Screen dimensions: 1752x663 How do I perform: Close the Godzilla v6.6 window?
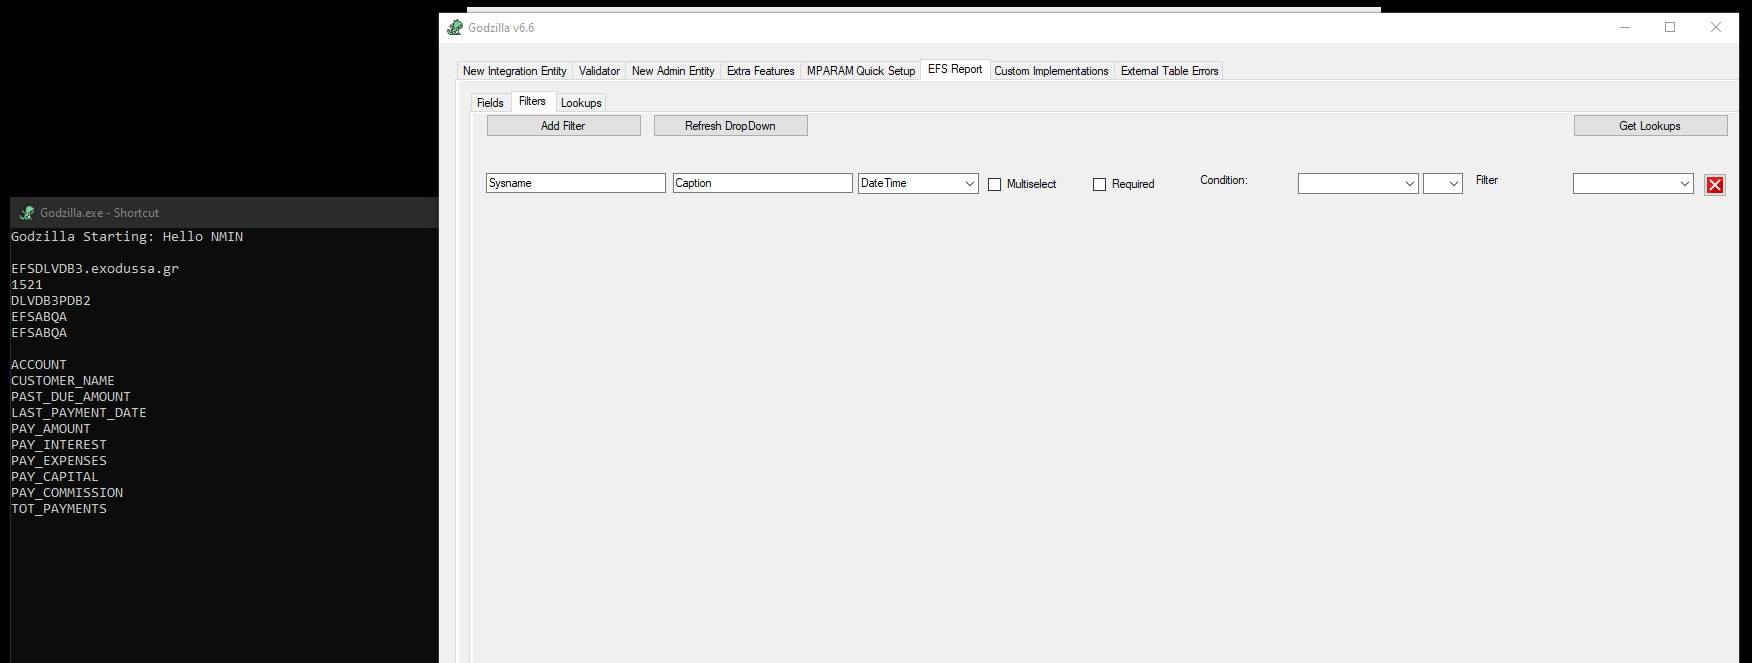tap(1715, 28)
